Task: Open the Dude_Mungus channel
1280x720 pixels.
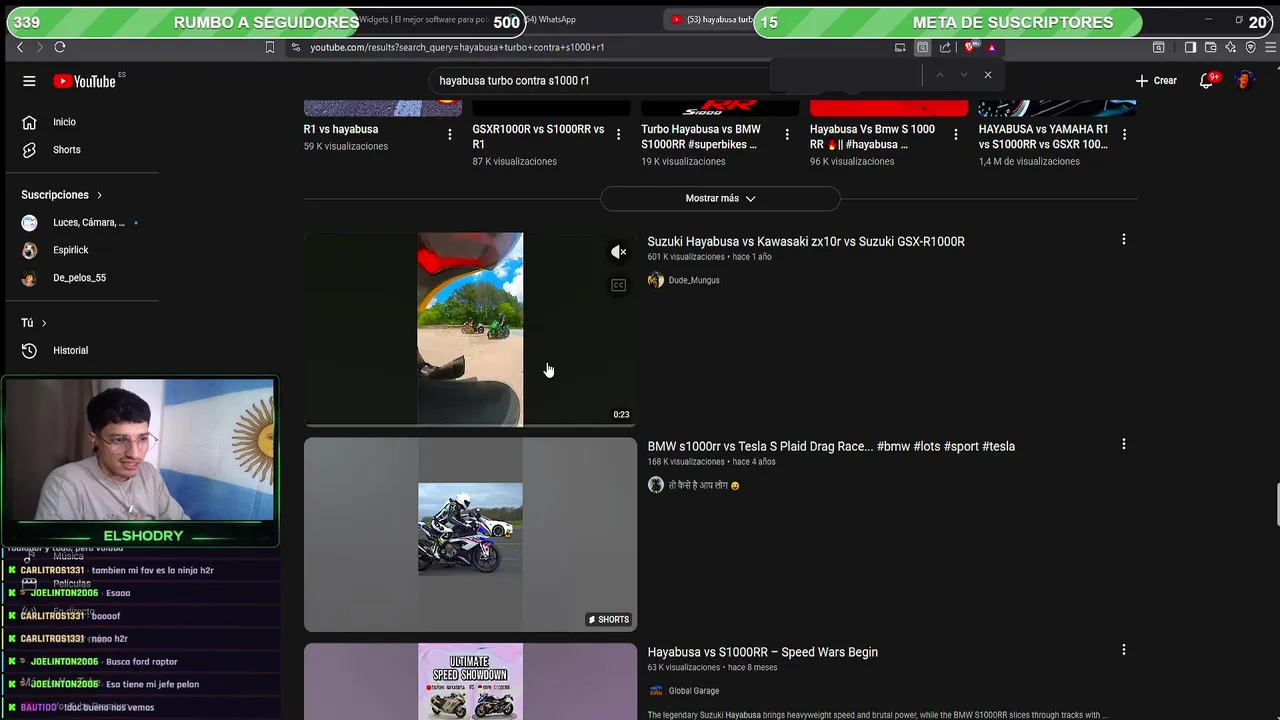Action: [x=694, y=280]
